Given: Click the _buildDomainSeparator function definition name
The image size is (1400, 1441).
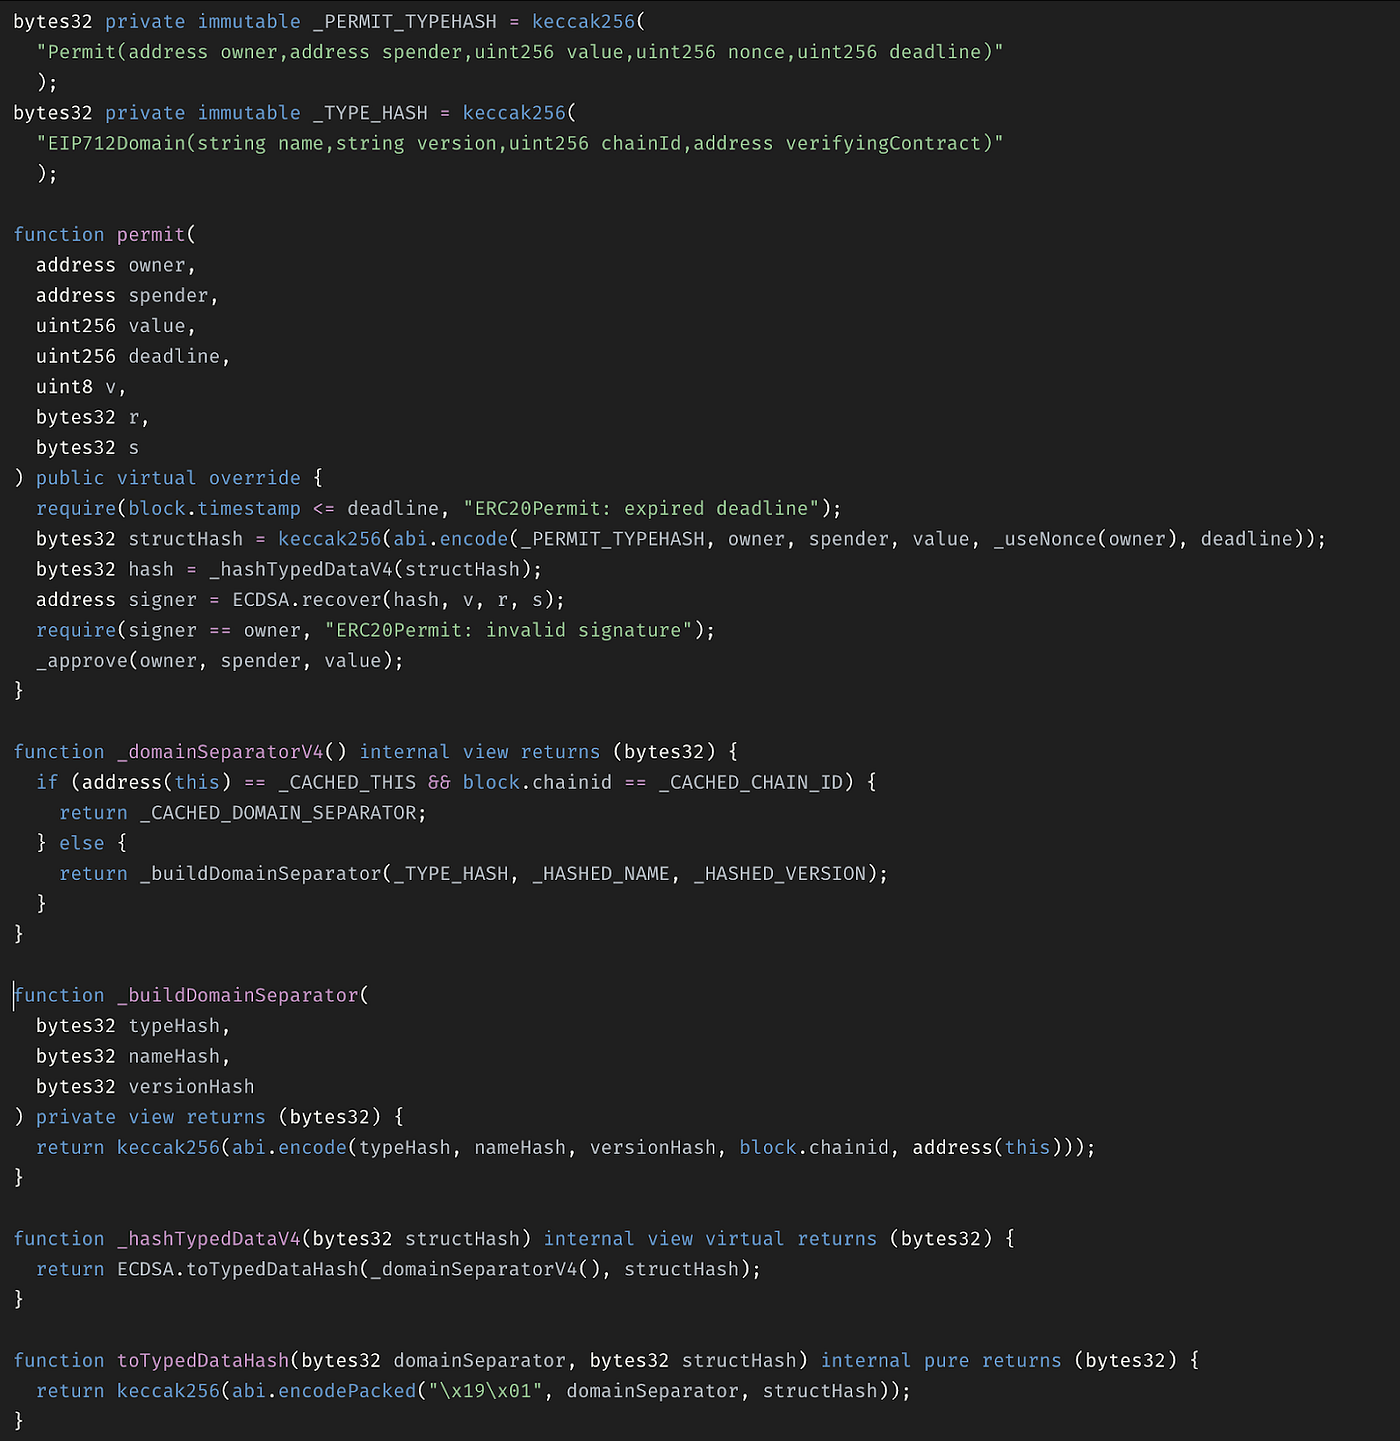Looking at the screenshot, I should (x=237, y=996).
